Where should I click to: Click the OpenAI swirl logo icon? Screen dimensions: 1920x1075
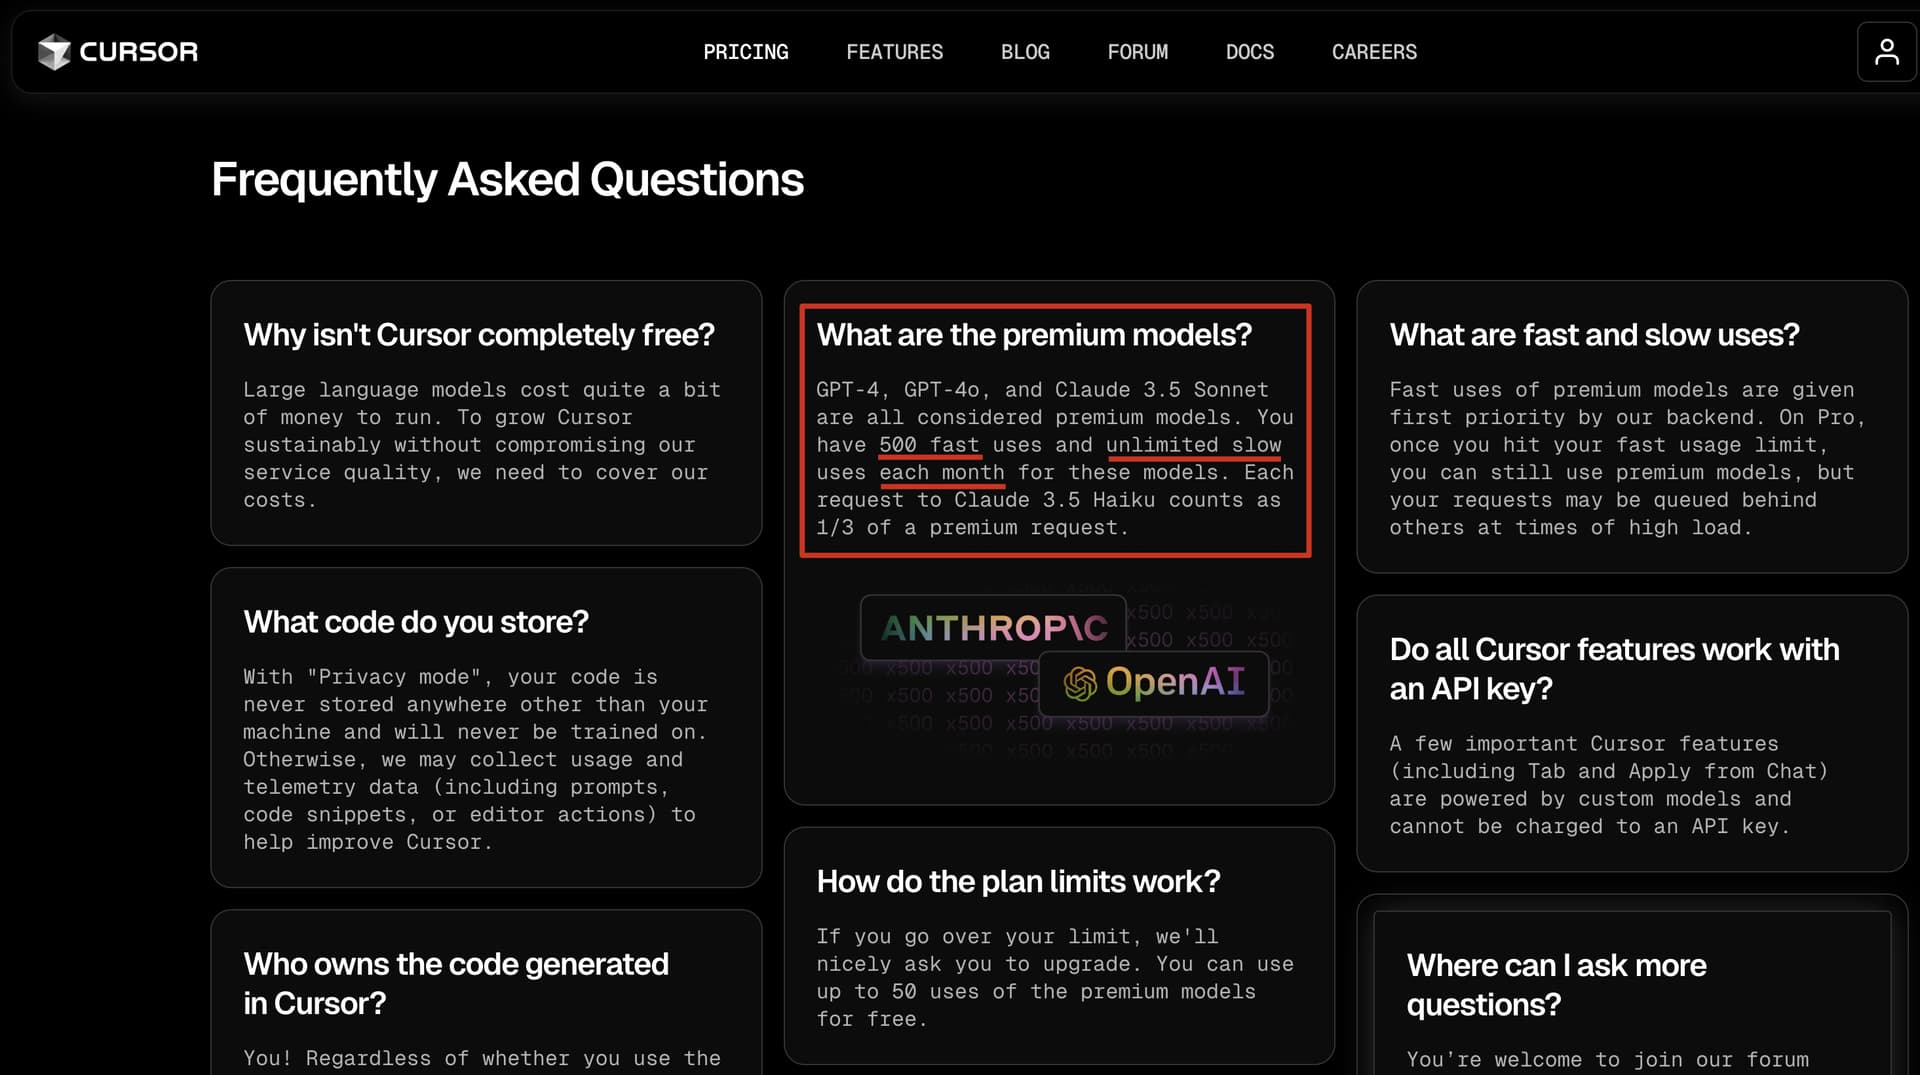1080,683
